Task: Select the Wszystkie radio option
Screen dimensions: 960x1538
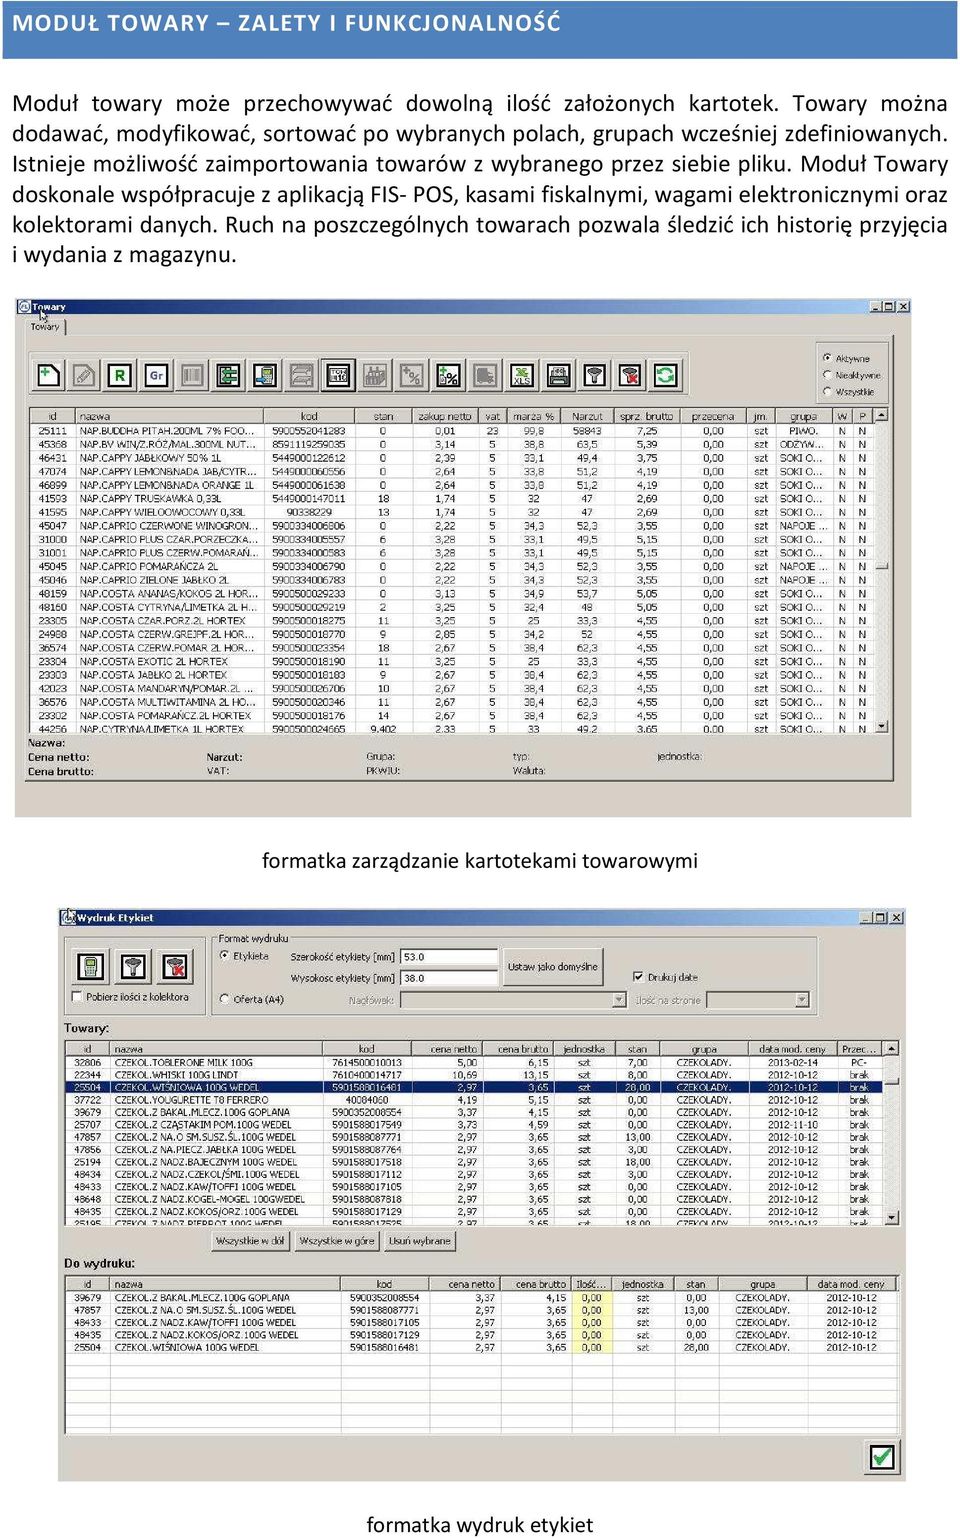Action: 848,392
